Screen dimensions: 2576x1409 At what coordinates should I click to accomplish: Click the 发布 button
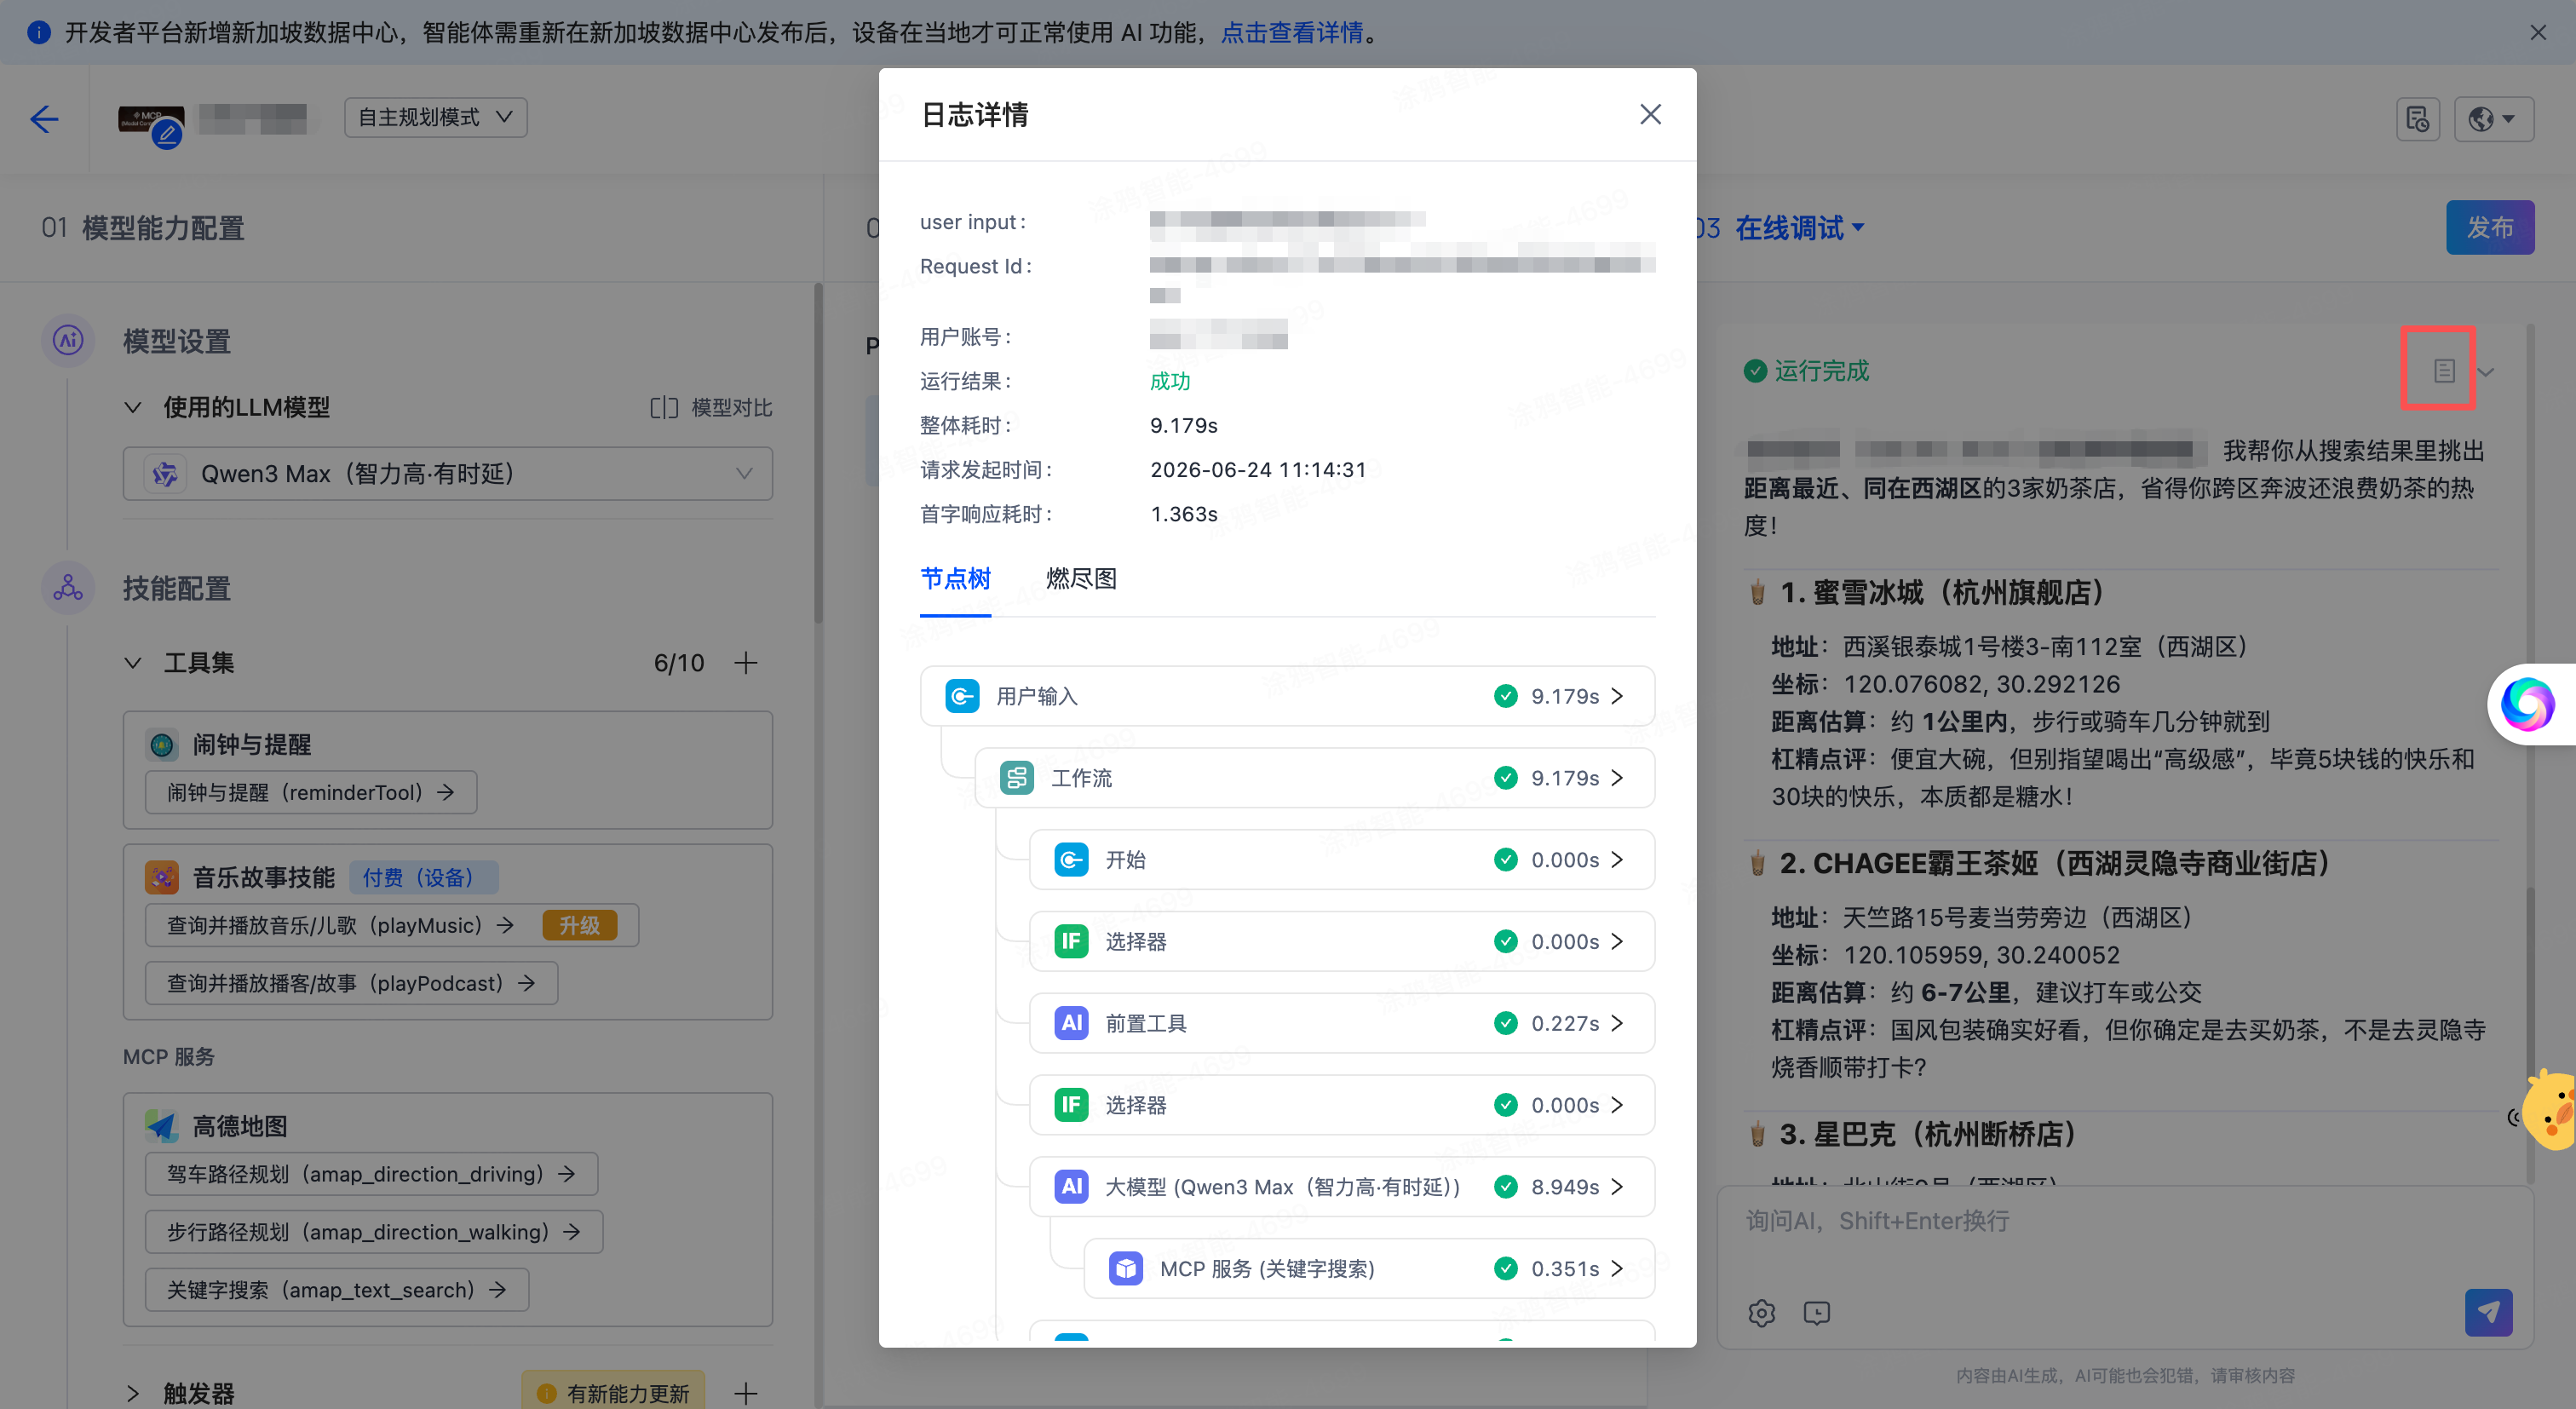2489,228
